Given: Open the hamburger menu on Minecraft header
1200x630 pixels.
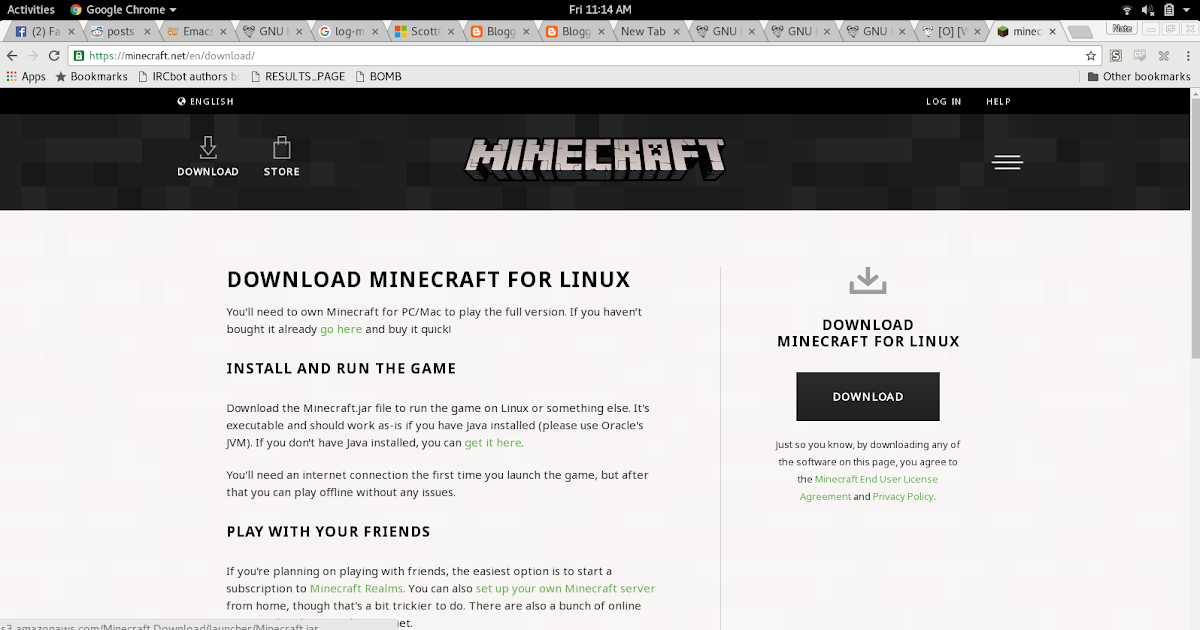Looking at the screenshot, I should point(1007,162).
